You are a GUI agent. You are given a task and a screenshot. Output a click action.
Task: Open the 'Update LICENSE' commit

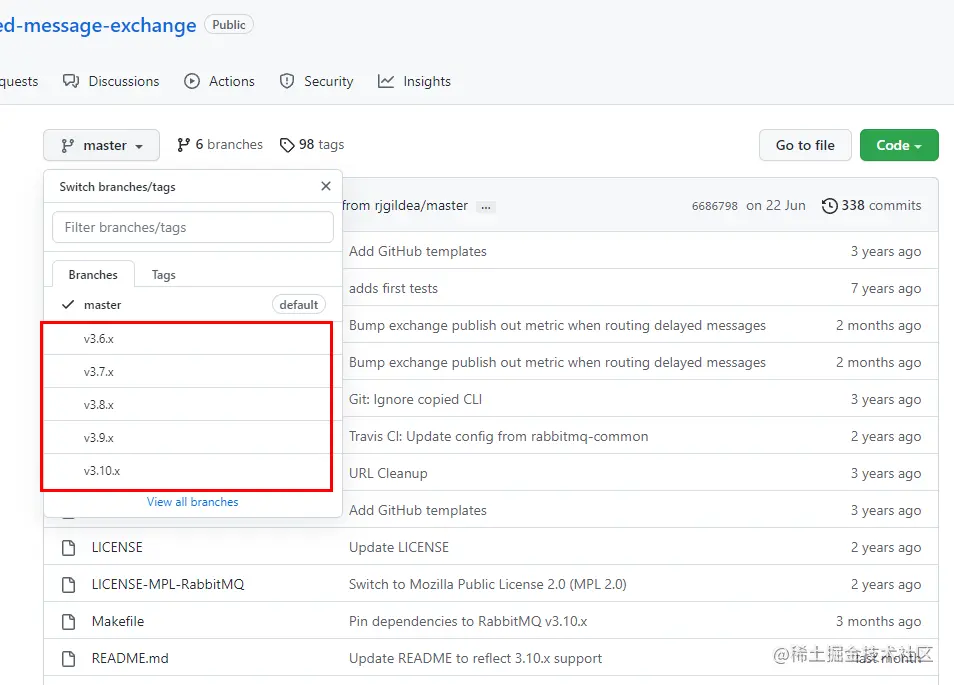pyautogui.click(x=399, y=548)
